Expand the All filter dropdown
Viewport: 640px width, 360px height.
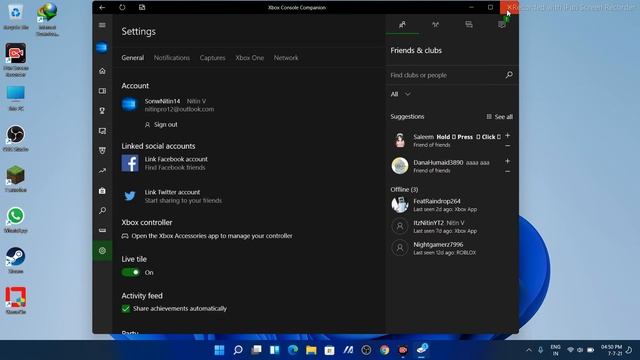400,94
